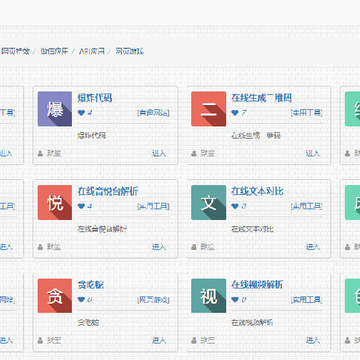Click the author icon in 贪吃蛇 card
Viewport: 360px width, 360px height.
click(40, 340)
